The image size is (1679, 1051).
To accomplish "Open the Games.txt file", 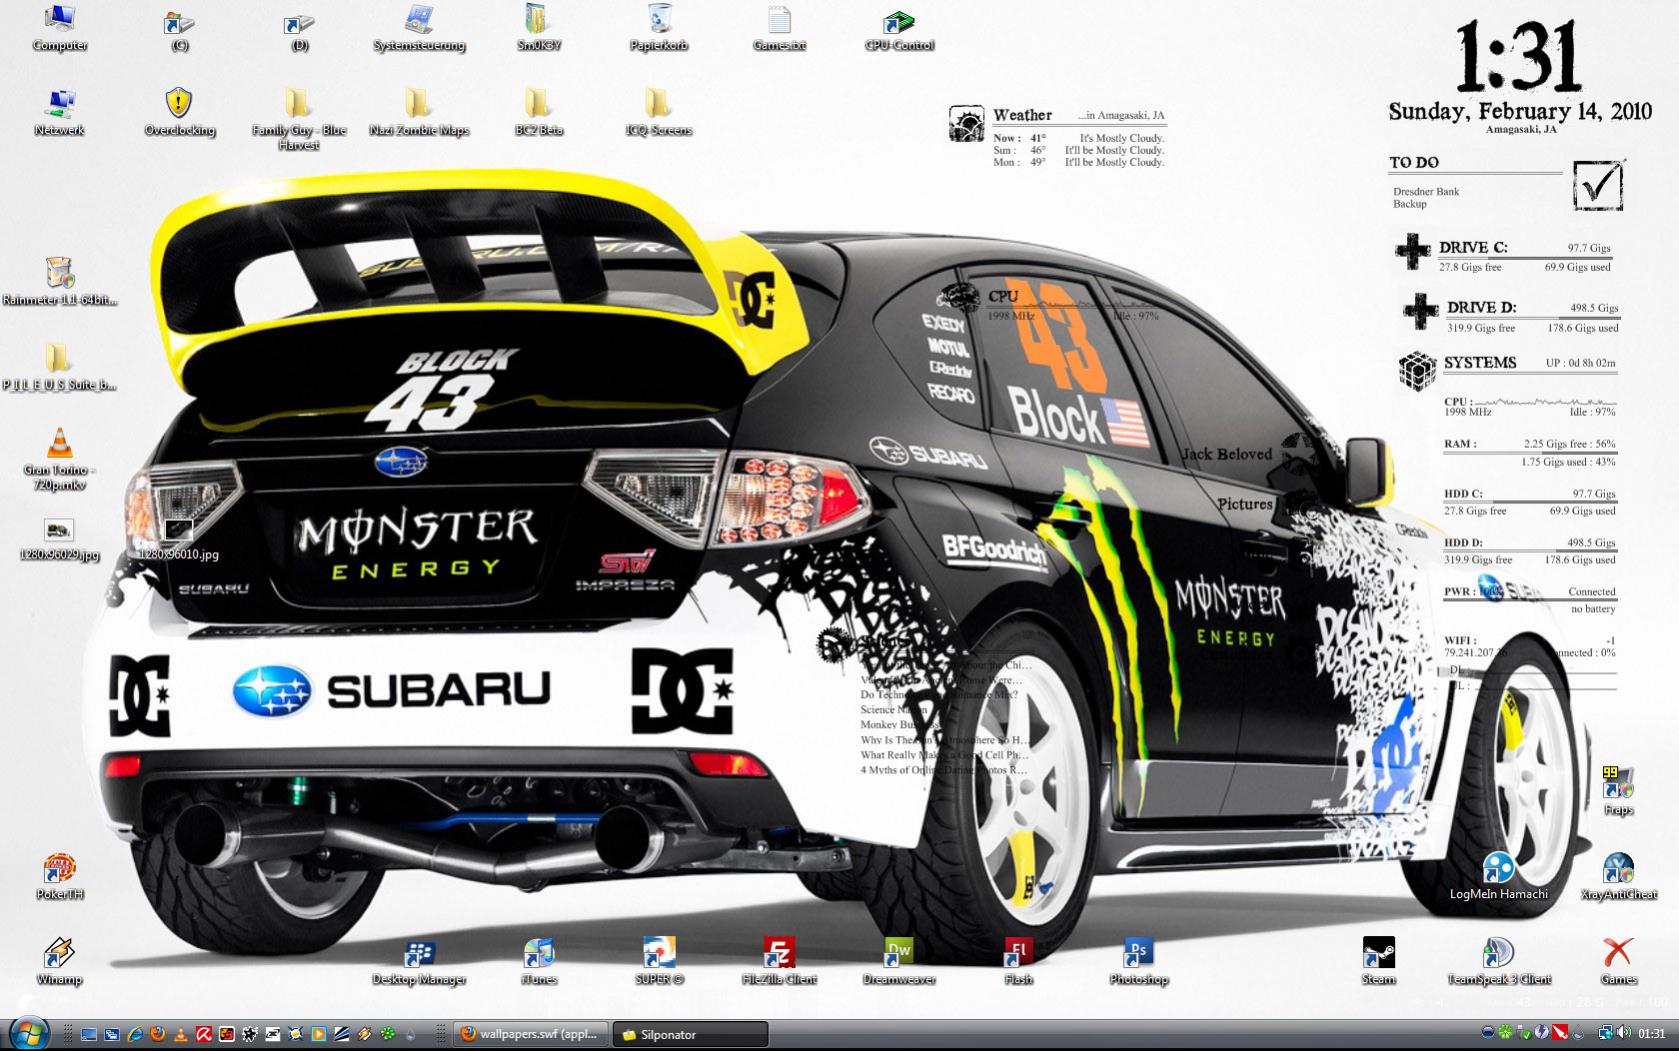I will pos(779,28).
